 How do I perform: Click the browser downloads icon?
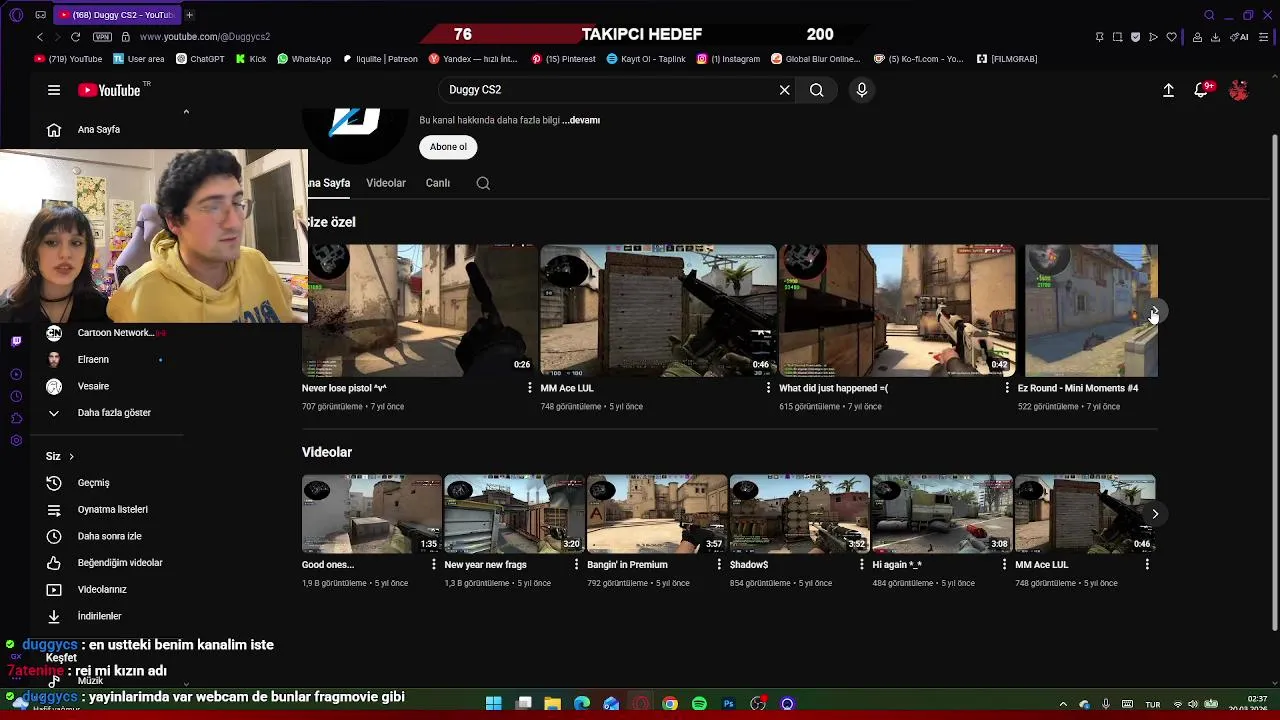[1215, 37]
